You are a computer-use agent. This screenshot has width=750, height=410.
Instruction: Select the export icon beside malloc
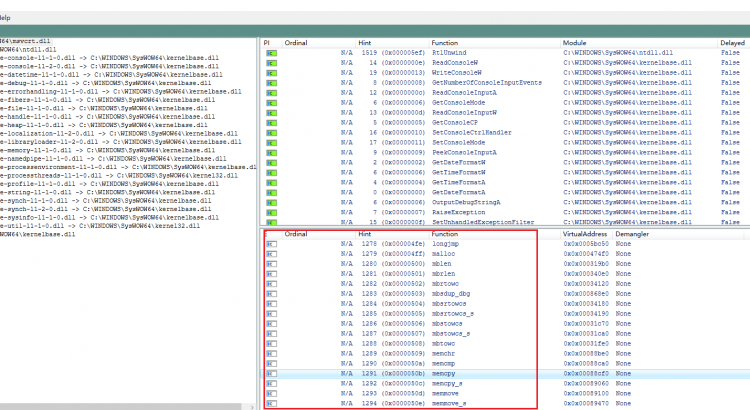click(271, 254)
